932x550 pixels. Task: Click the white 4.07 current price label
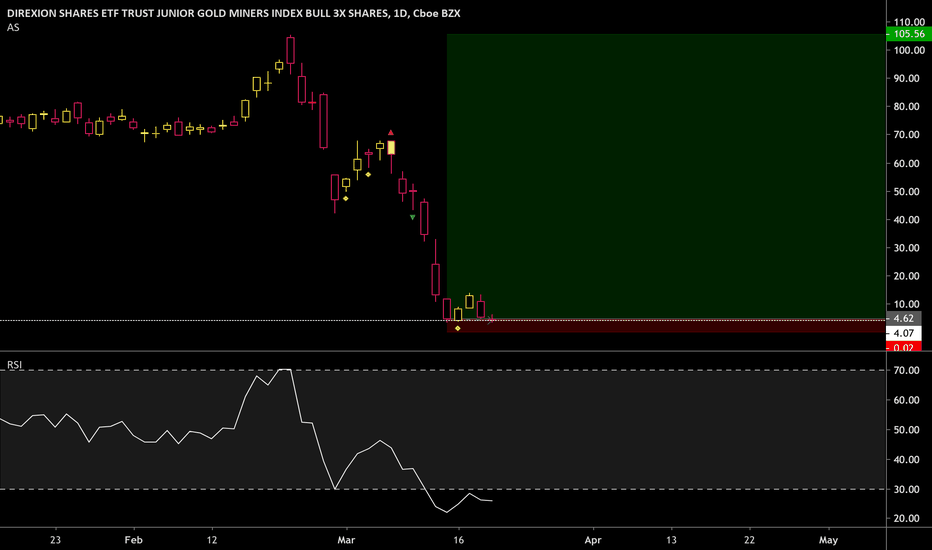903,334
